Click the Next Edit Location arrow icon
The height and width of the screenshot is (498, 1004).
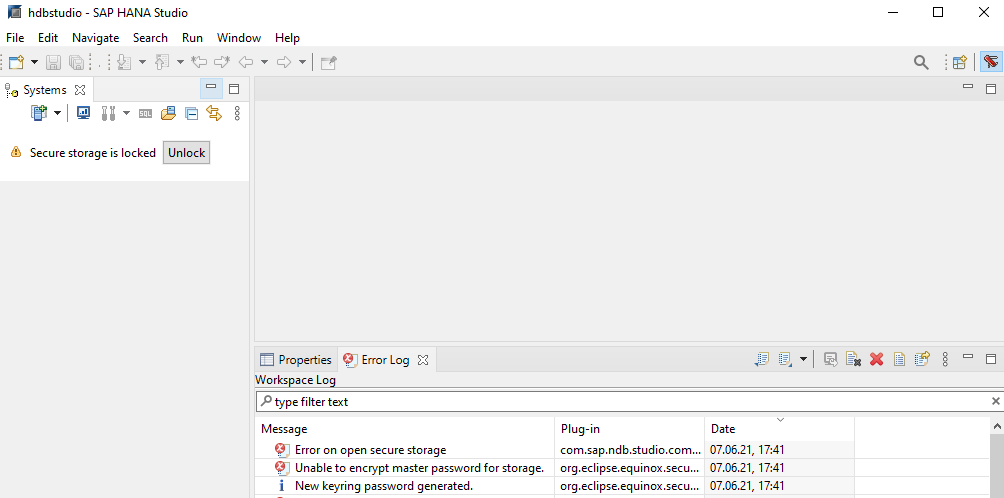coord(222,62)
